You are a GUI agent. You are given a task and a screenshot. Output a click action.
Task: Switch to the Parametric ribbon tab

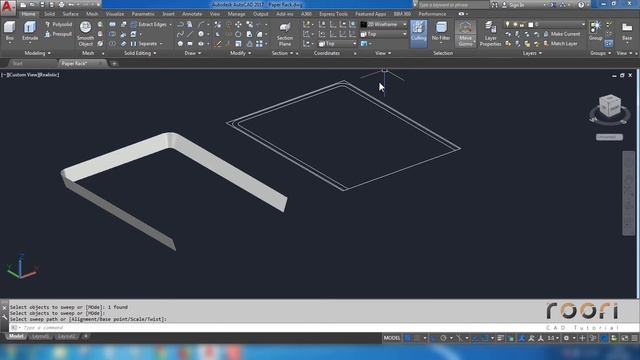(x=143, y=14)
